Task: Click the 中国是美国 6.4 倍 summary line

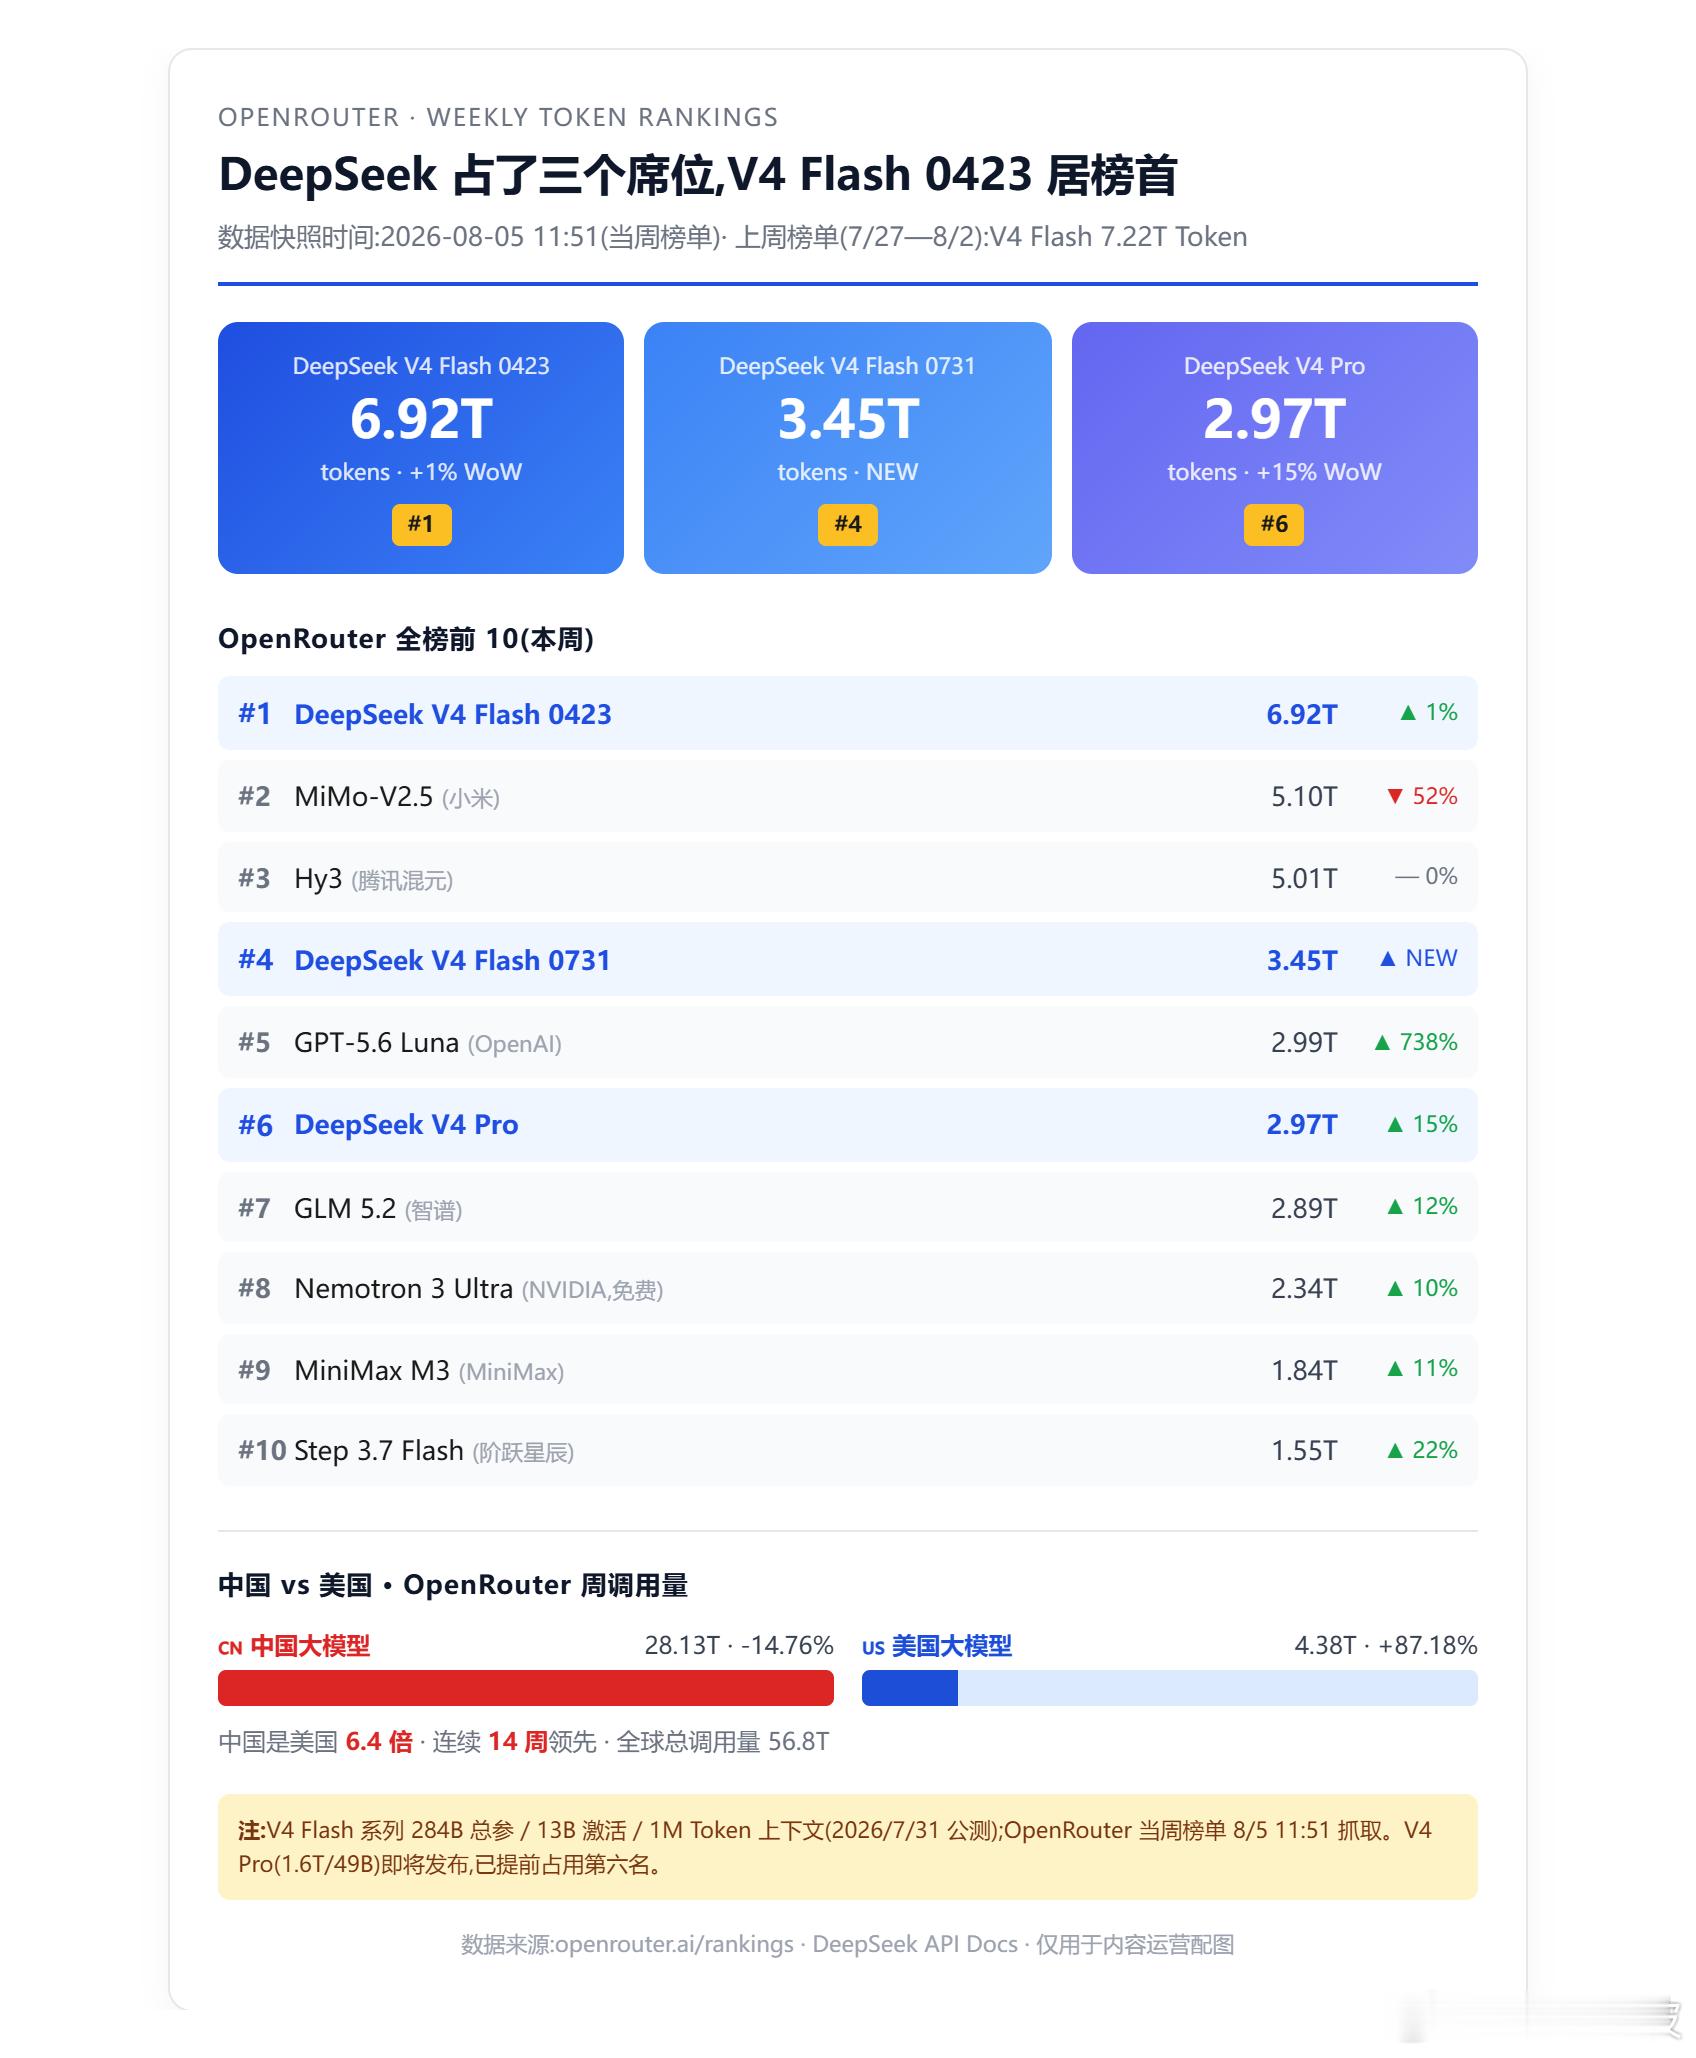Action: [x=524, y=1742]
